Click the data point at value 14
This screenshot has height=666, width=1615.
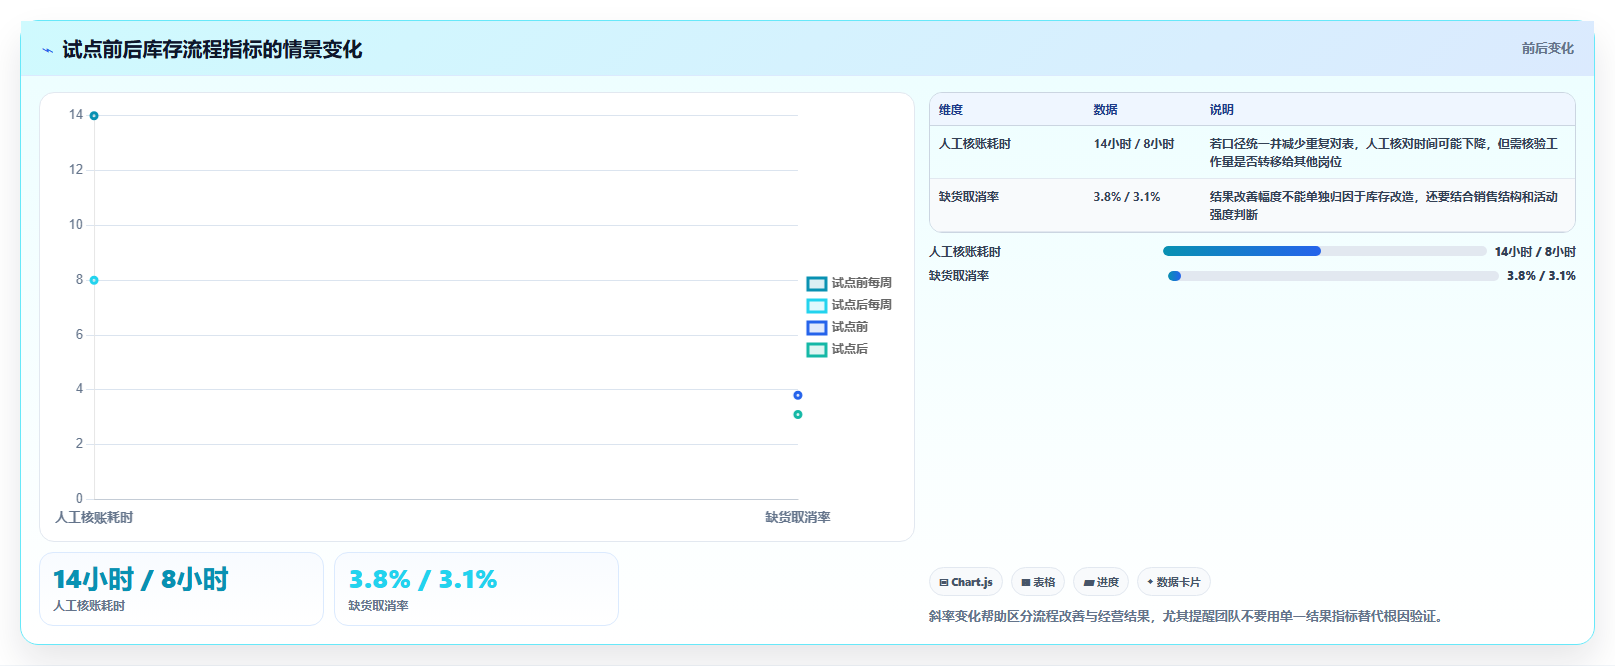(x=94, y=116)
